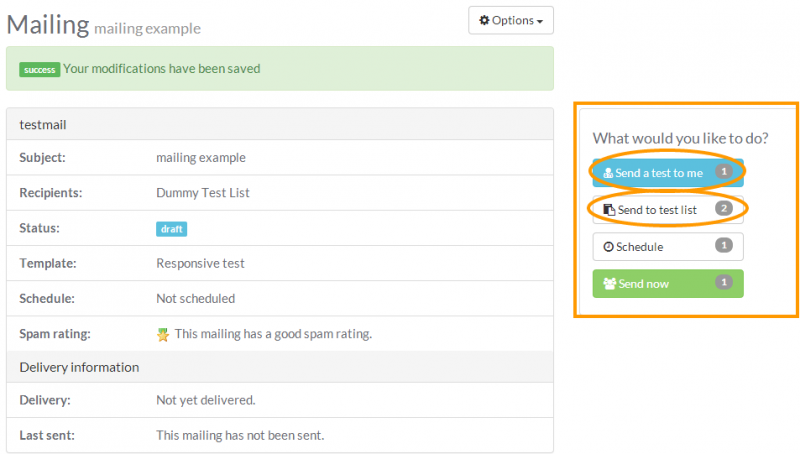Click the count badge on Send now button
800x454 pixels.
coord(725,283)
